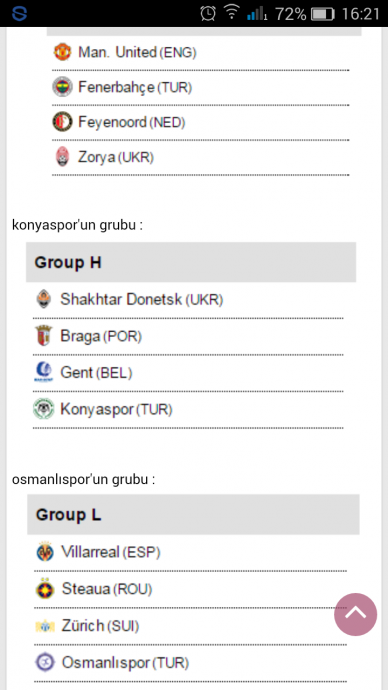Select the Group H header
The image size is (388, 690).
click(x=191, y=262)
